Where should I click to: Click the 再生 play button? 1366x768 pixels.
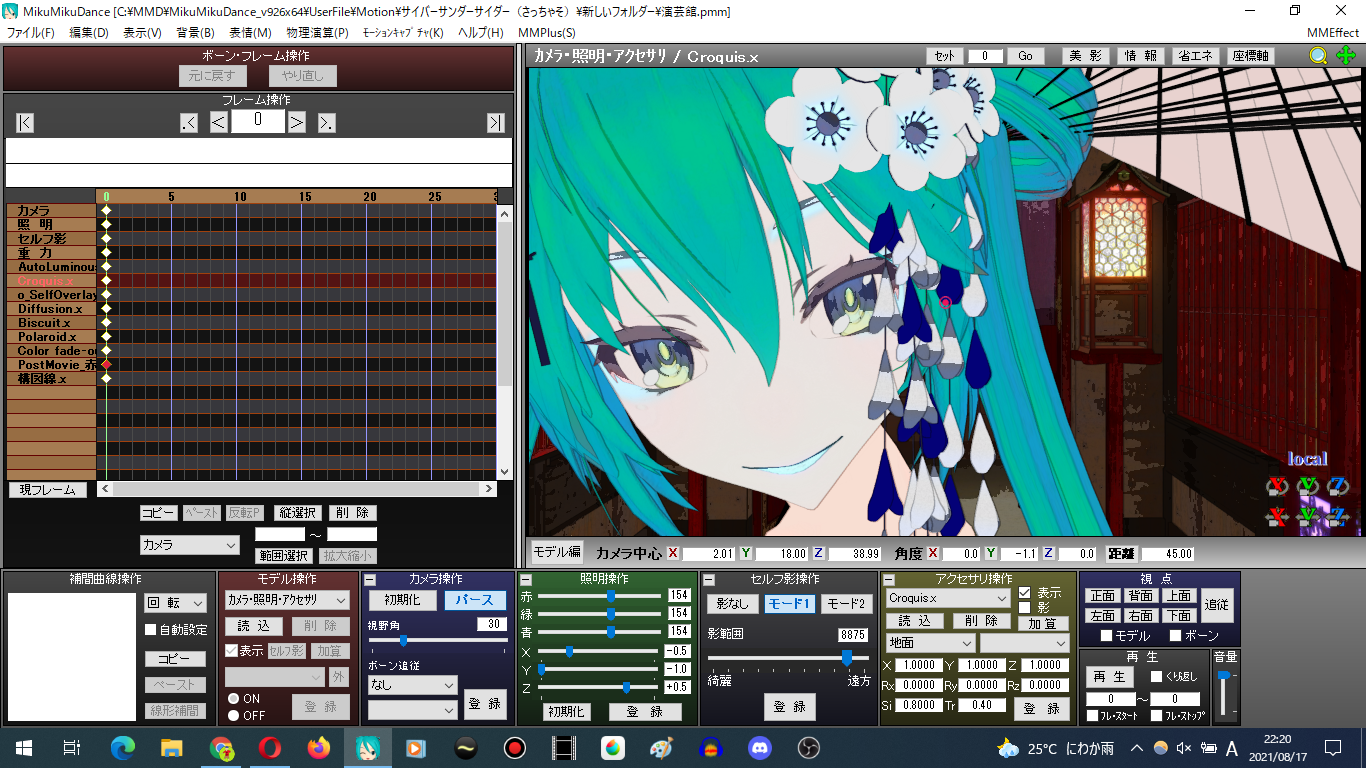coord(1109,677)
